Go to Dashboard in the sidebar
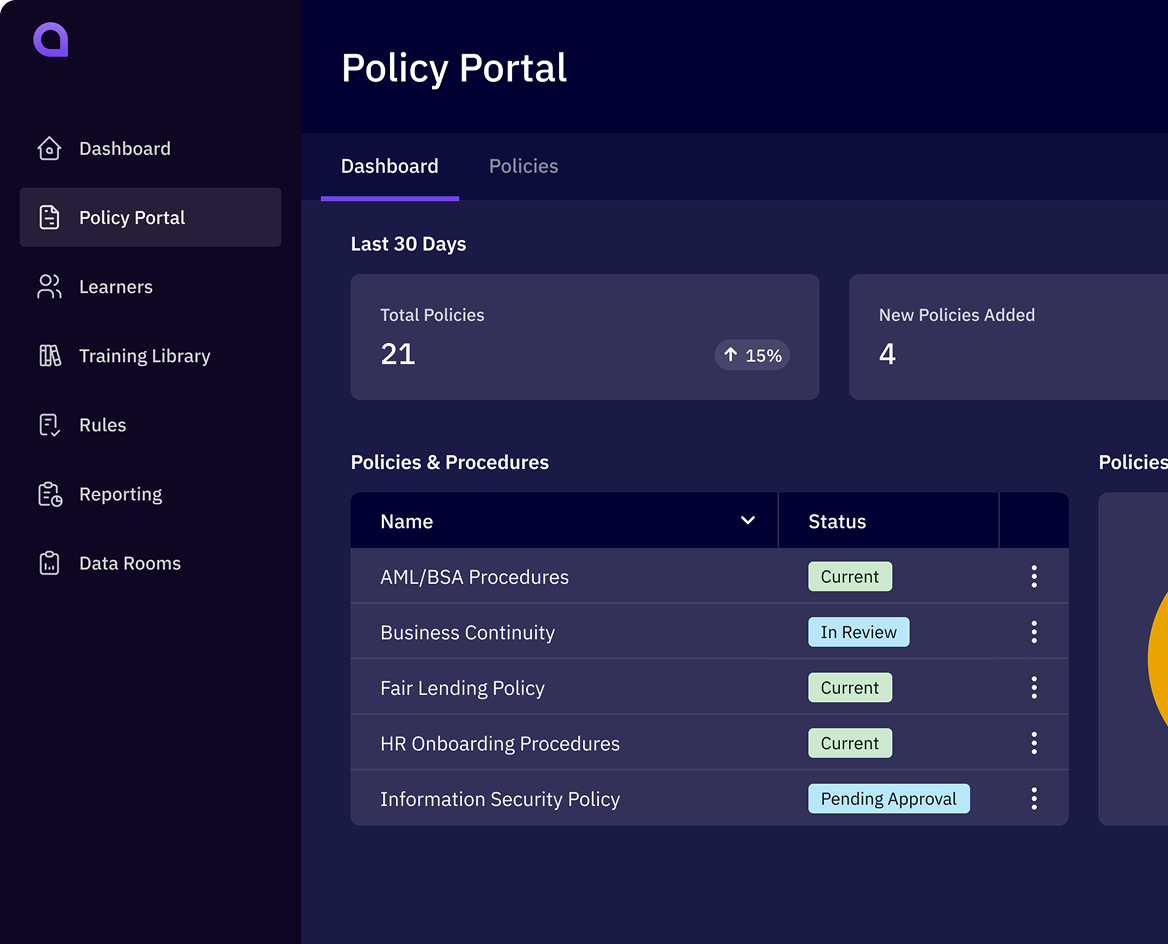This screenshot has width=1168, height=944. (x=150, y=148)
